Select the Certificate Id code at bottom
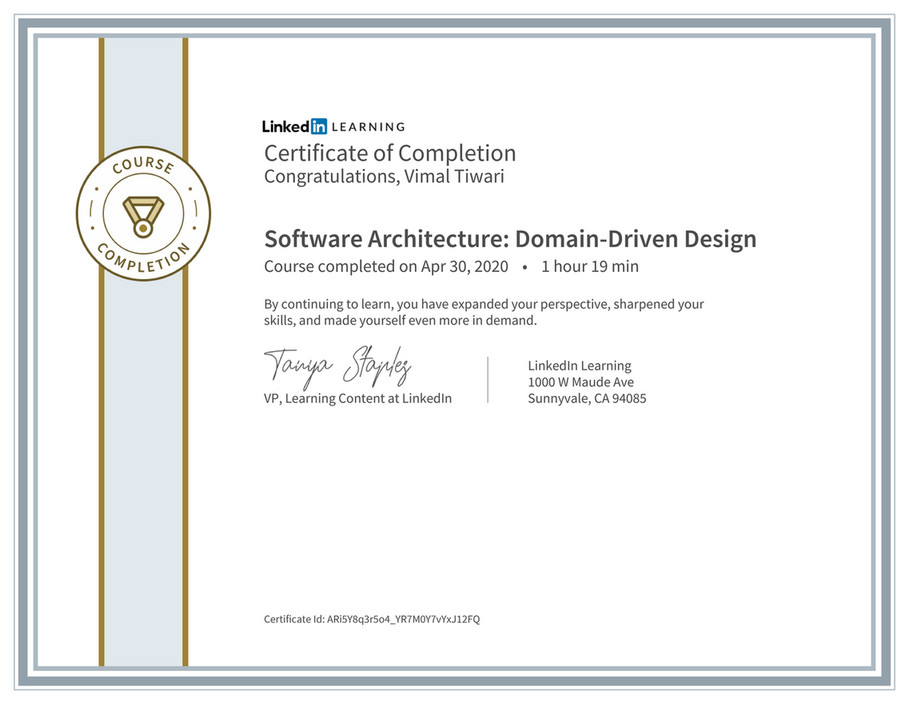 (403, 619)
